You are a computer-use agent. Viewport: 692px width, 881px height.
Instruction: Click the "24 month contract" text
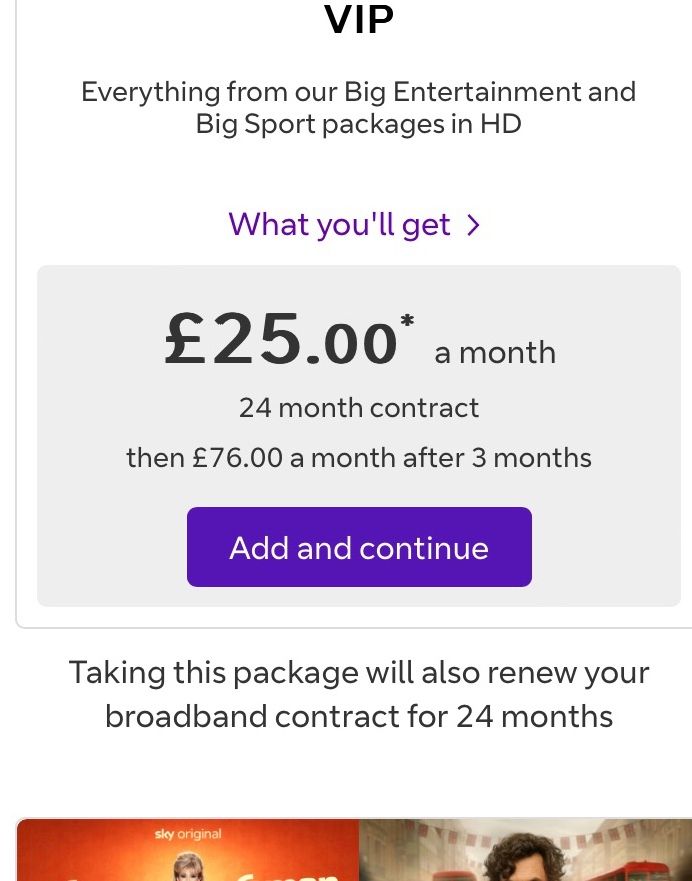tap(359, 408)
